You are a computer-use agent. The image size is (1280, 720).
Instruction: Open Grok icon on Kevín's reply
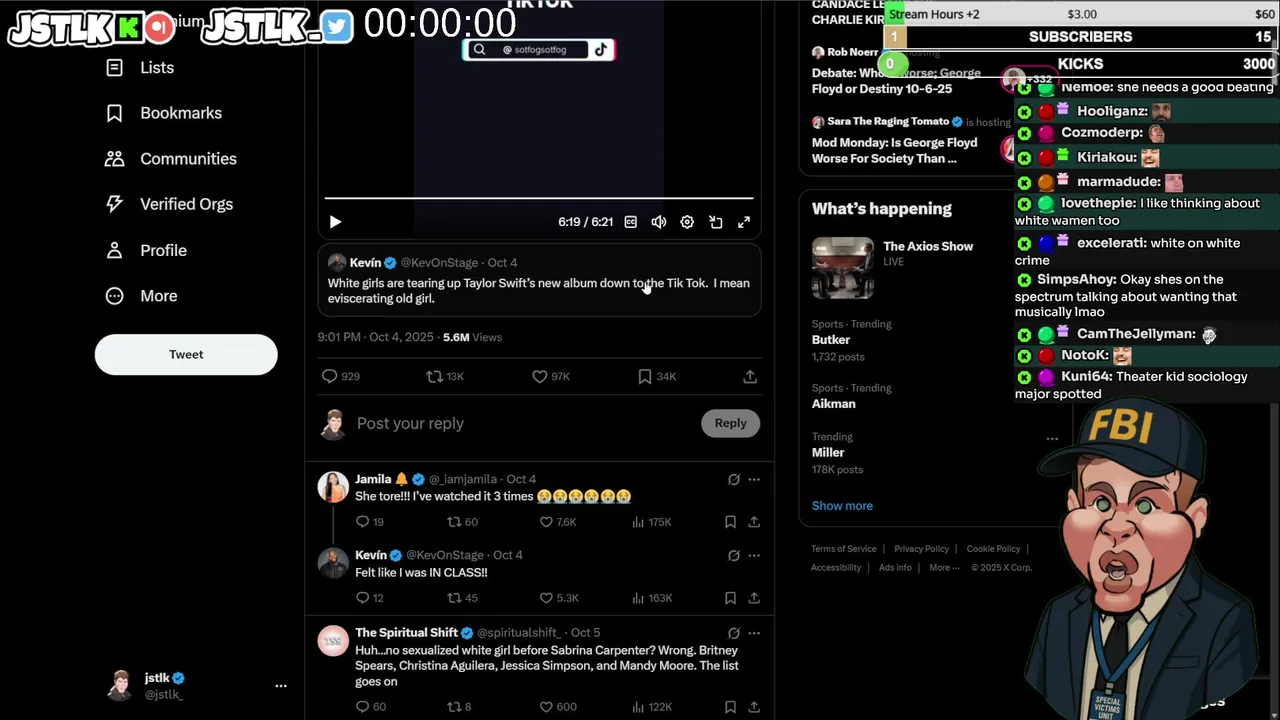[734, 556]
